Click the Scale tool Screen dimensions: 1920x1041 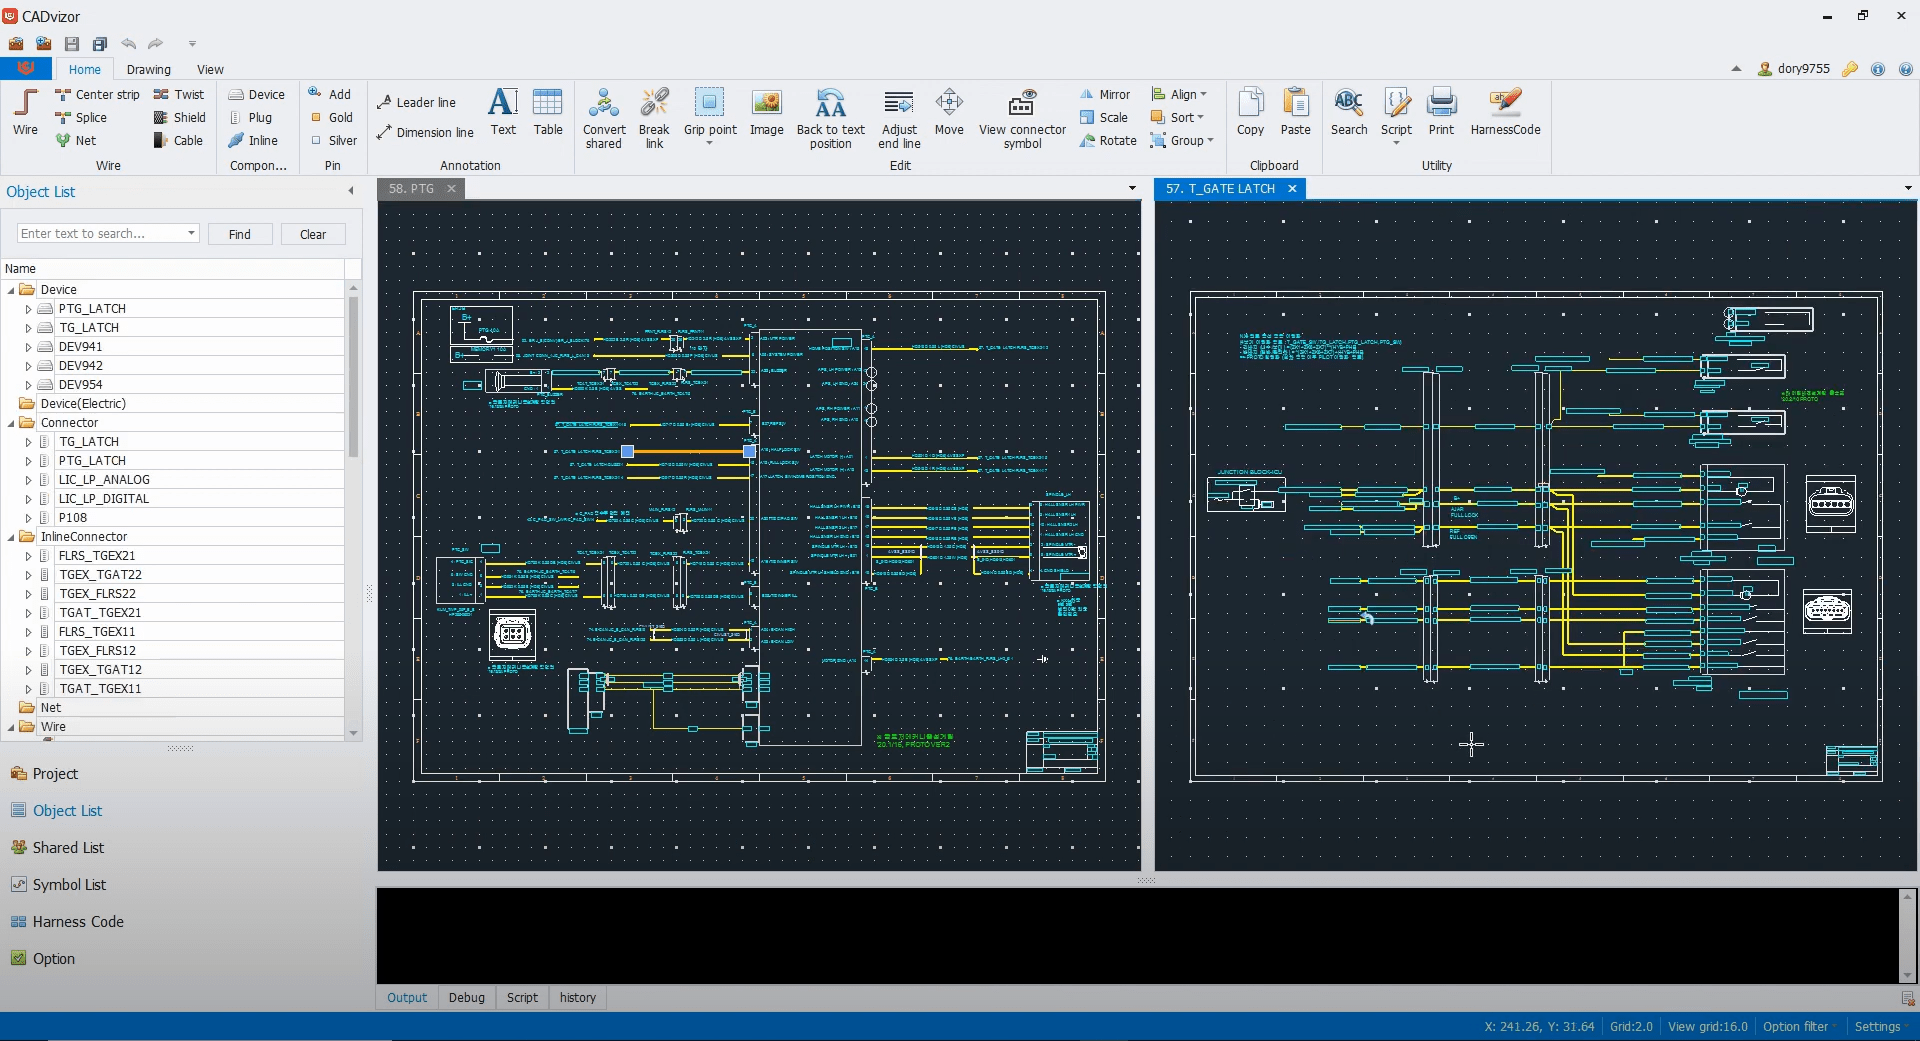(x=1104, y=117)
